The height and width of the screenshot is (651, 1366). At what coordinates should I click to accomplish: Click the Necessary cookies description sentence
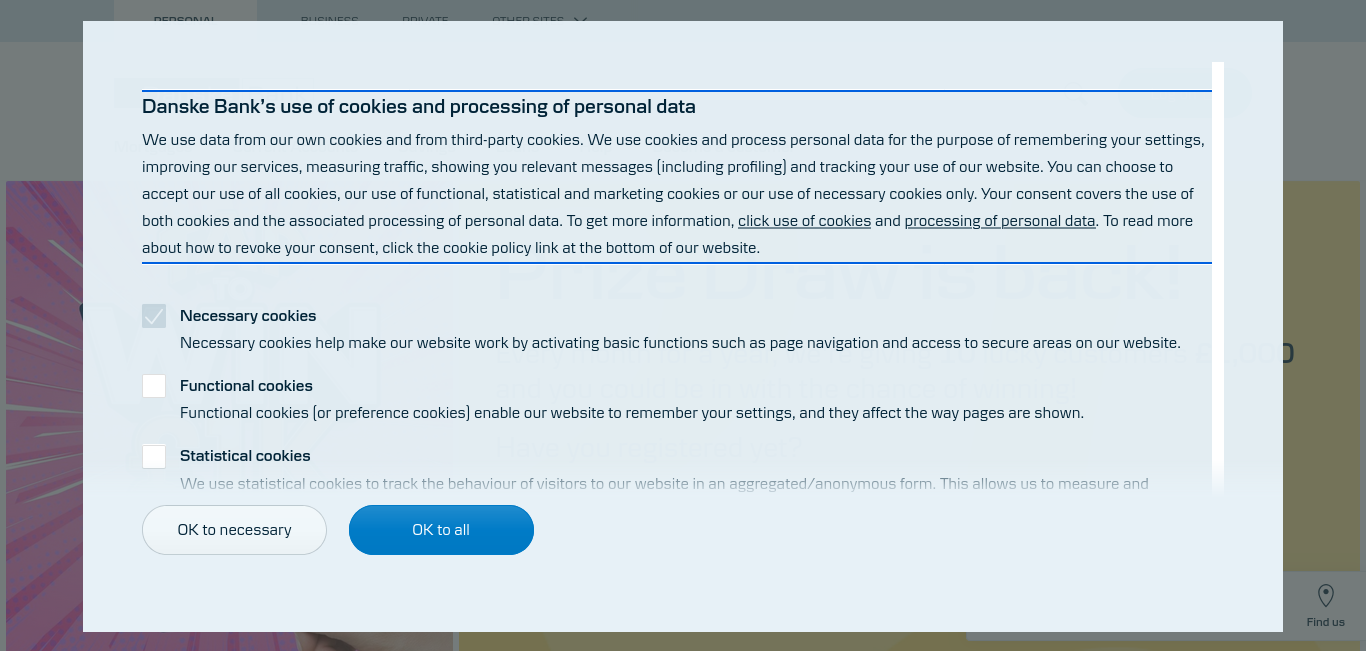click(x=680, y=343)
